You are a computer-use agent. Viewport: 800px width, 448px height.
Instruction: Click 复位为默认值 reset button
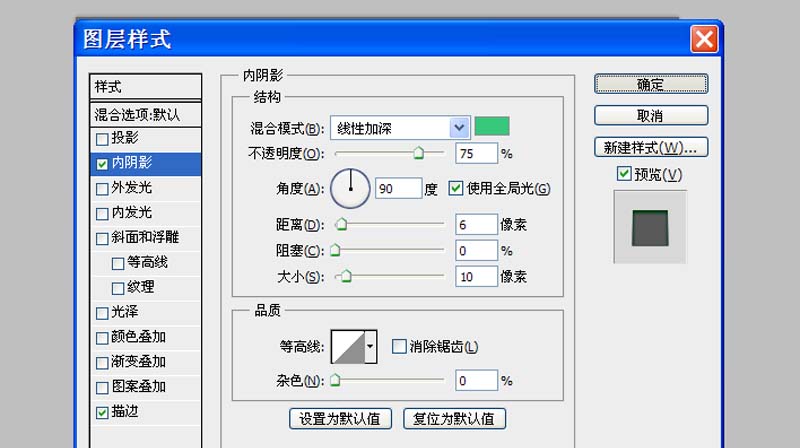point(454,419)
